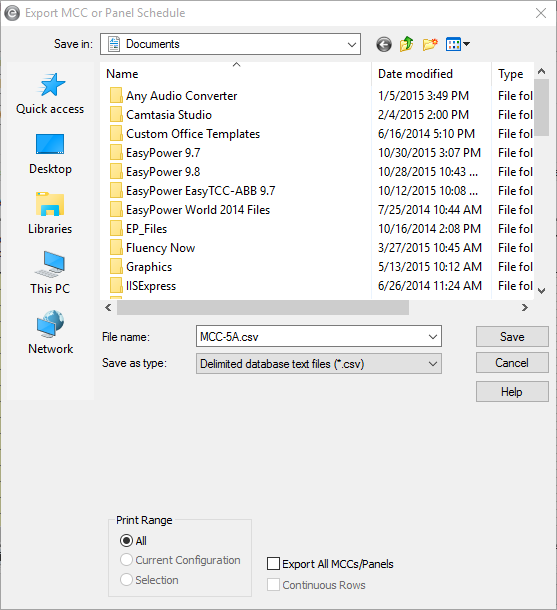Click the Save button

pyautogui.click(x=512, y=337)
